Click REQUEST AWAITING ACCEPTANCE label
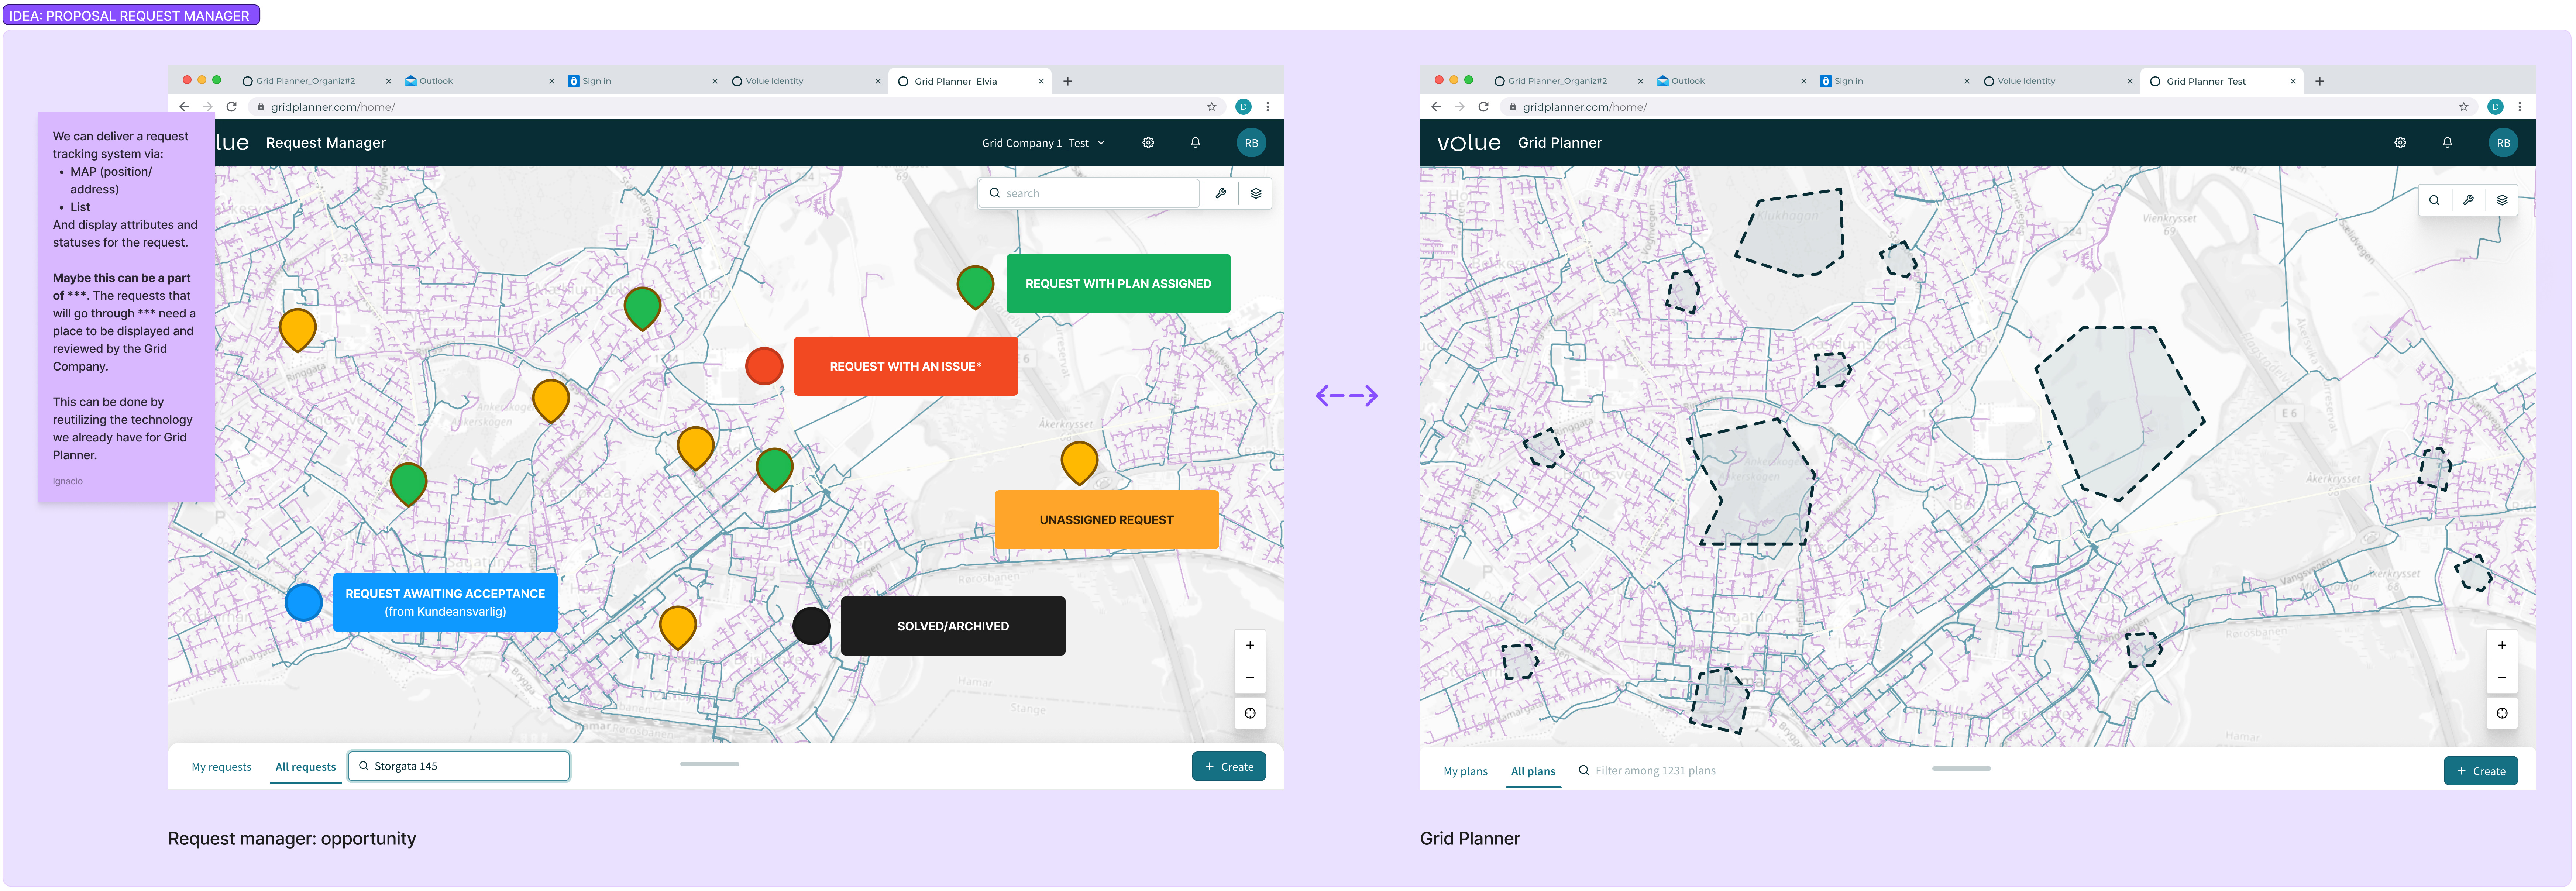This screenshot has height=891, width=2576. [x=445, y=602]
